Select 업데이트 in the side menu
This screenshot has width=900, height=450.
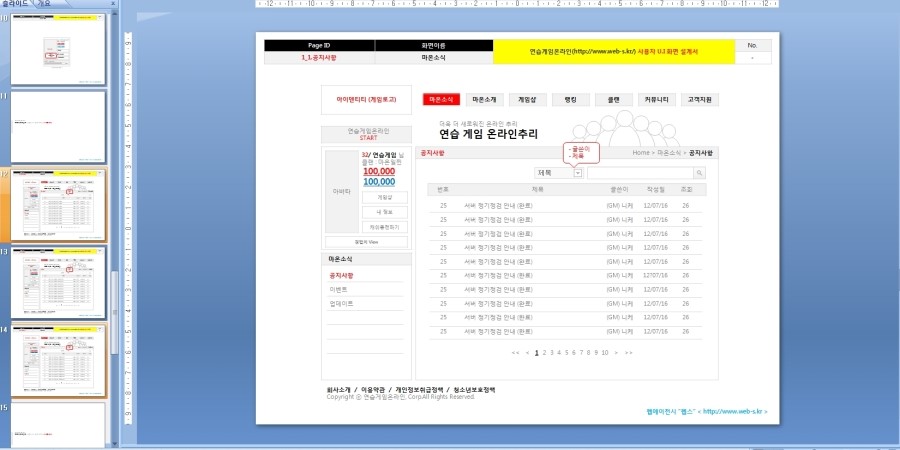point(341,304)
